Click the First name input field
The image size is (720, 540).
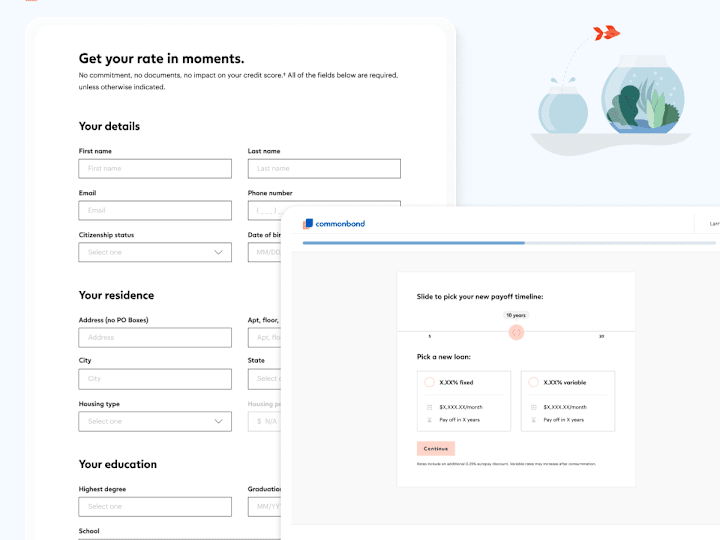(x=155, y=169)
